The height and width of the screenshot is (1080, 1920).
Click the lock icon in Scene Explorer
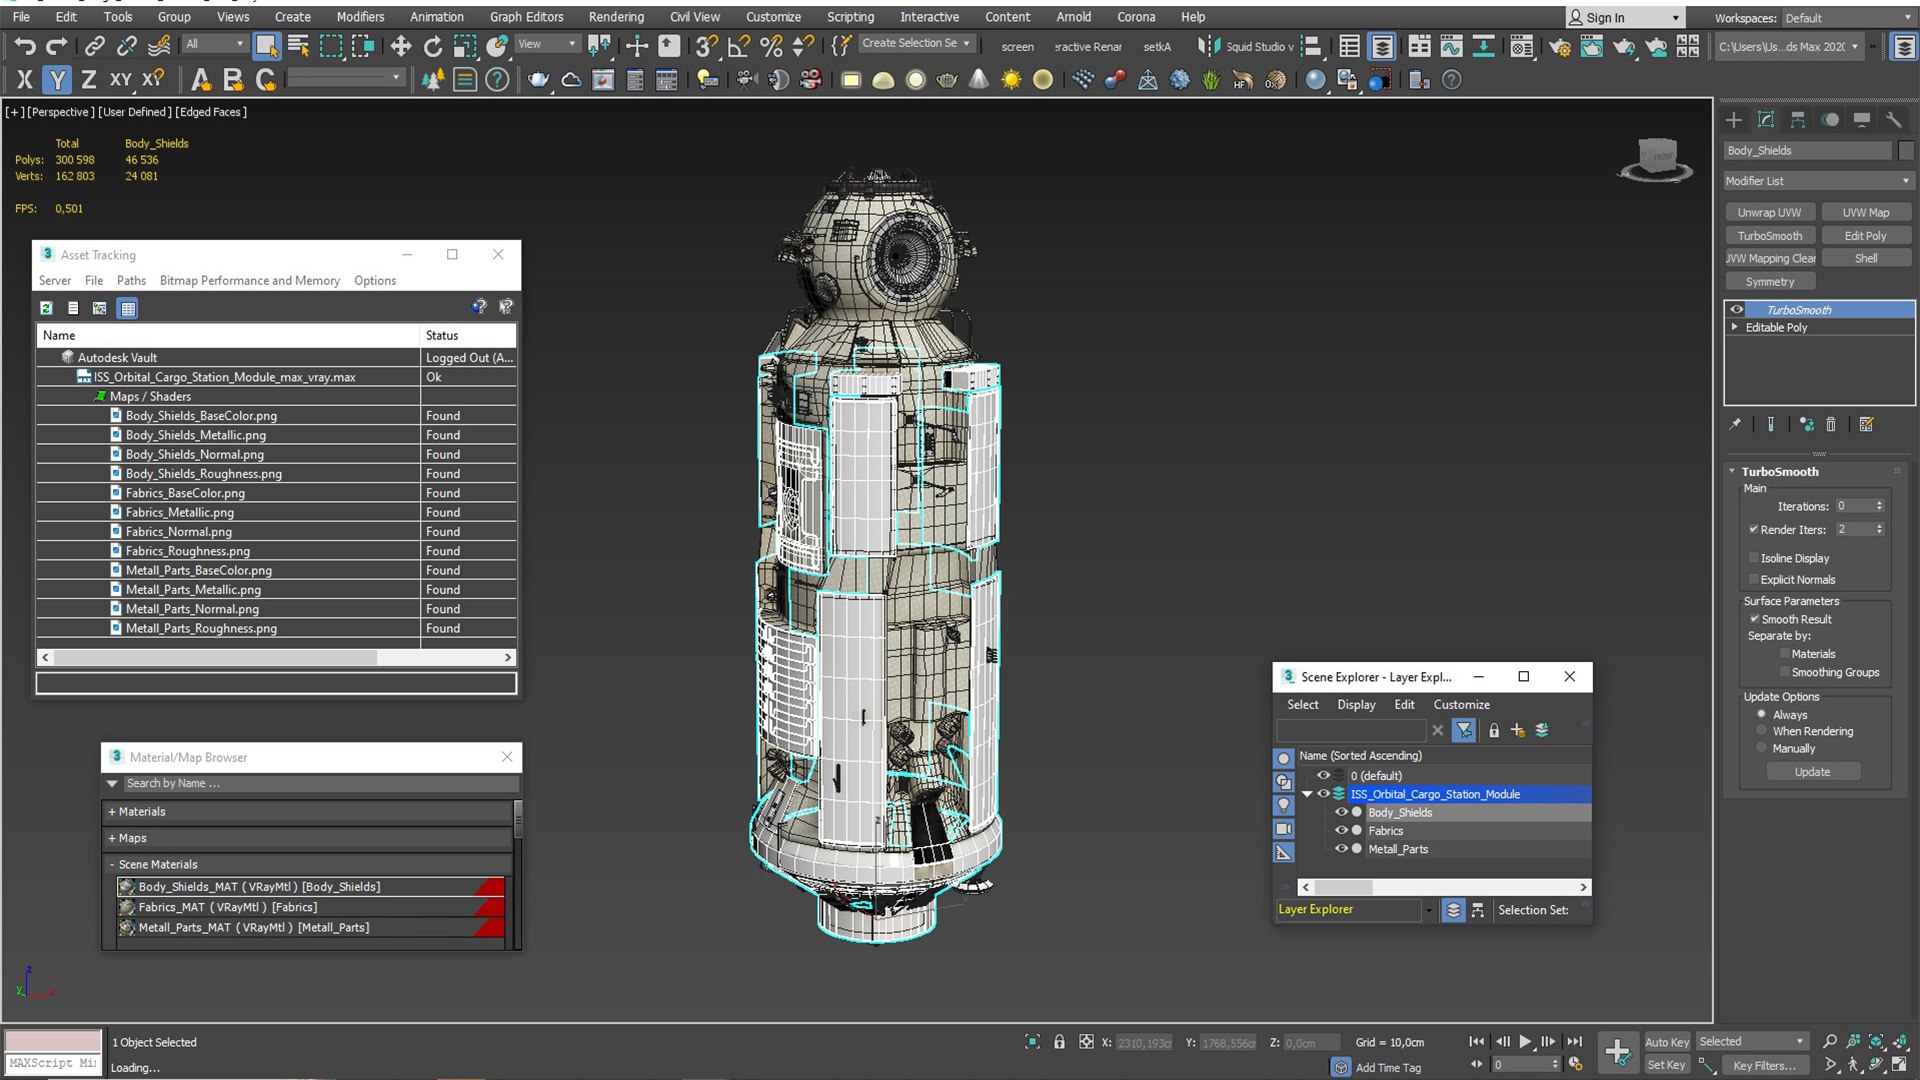(1494, 731)
